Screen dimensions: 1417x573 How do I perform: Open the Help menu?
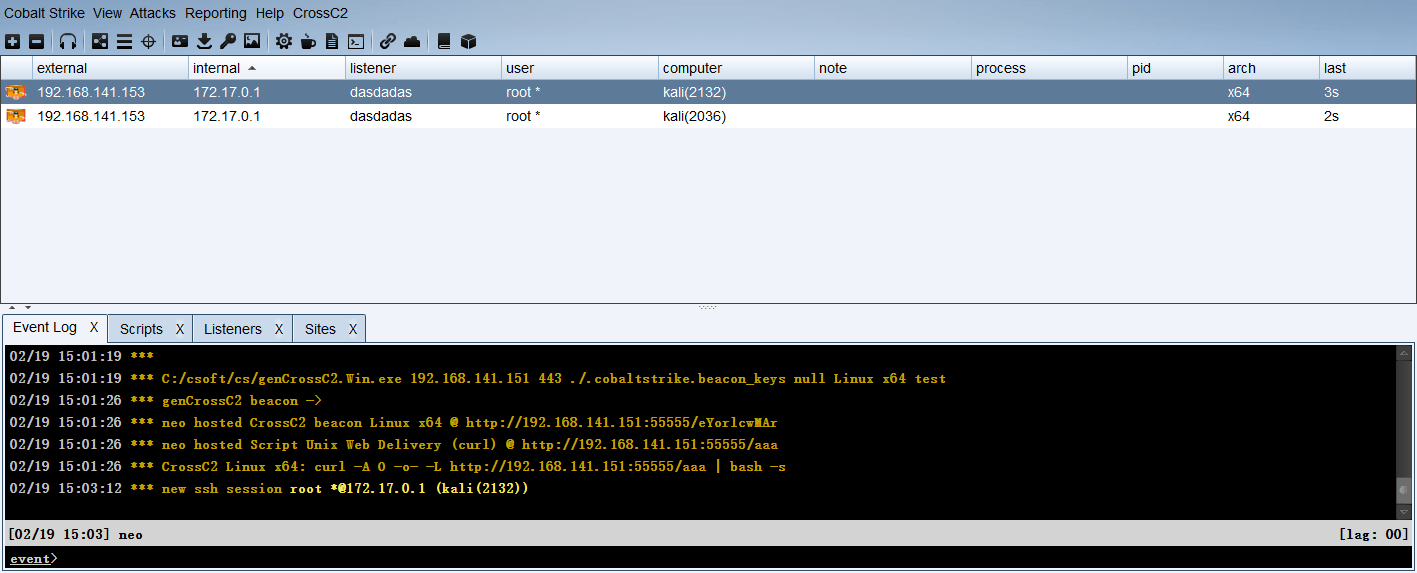click(269, 13)
